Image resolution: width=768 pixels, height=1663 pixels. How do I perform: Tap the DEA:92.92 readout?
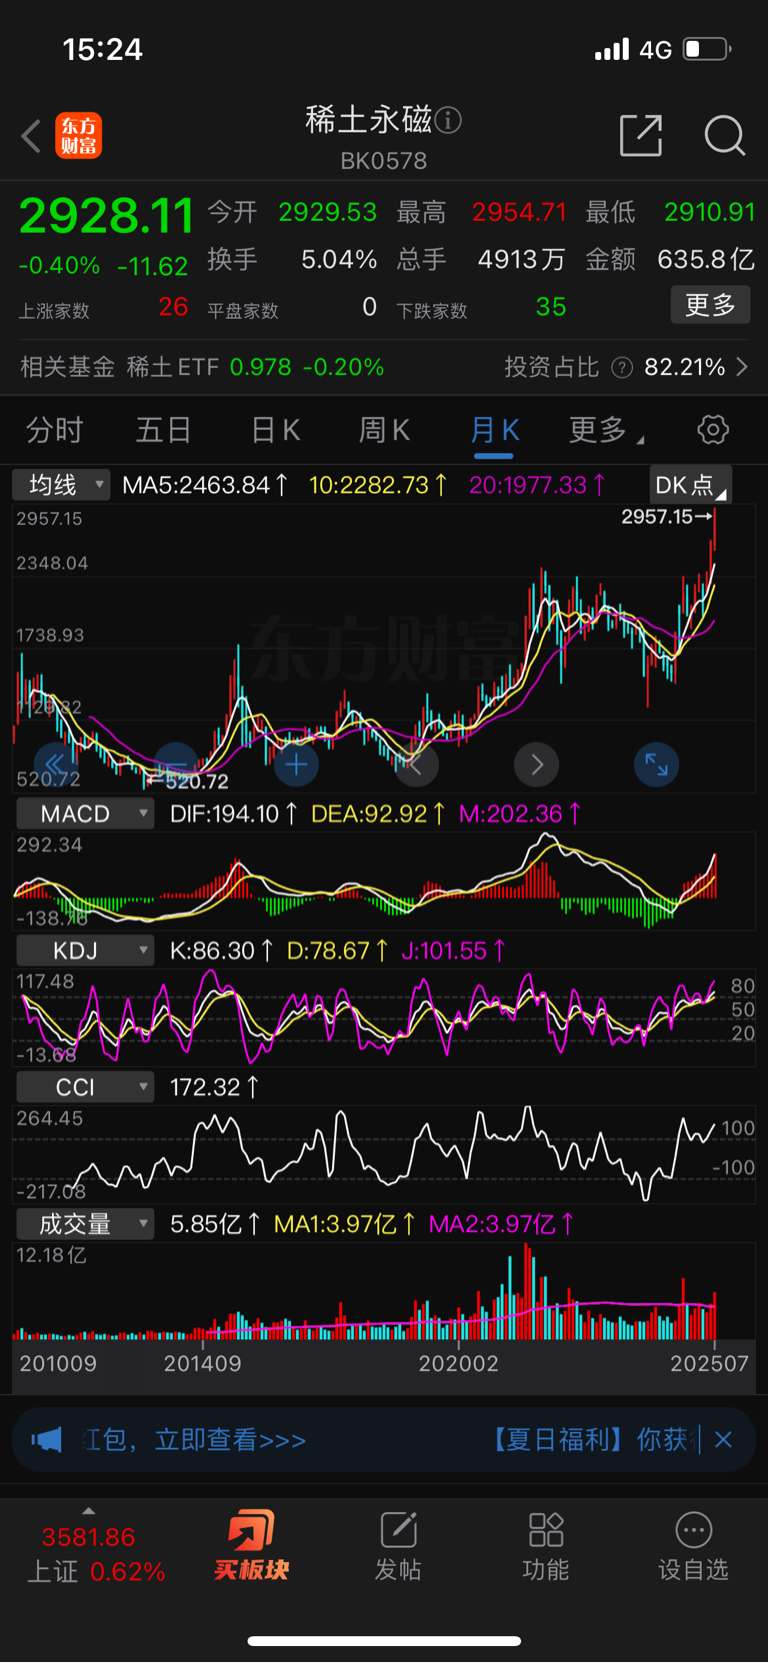[378, 814]
